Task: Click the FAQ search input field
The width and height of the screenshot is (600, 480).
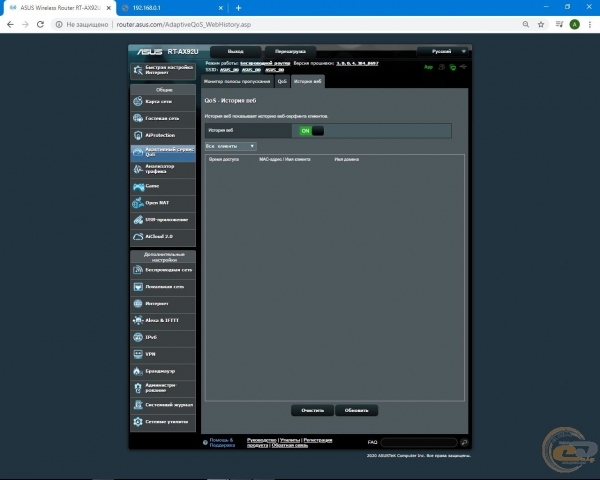Action: [419, 442]
